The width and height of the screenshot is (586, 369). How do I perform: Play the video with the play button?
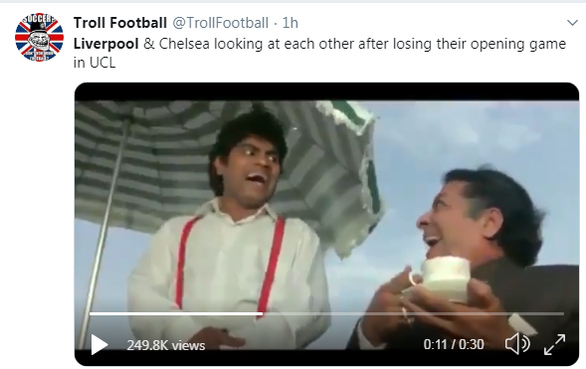pyautogui.click(x=99, y=344)
